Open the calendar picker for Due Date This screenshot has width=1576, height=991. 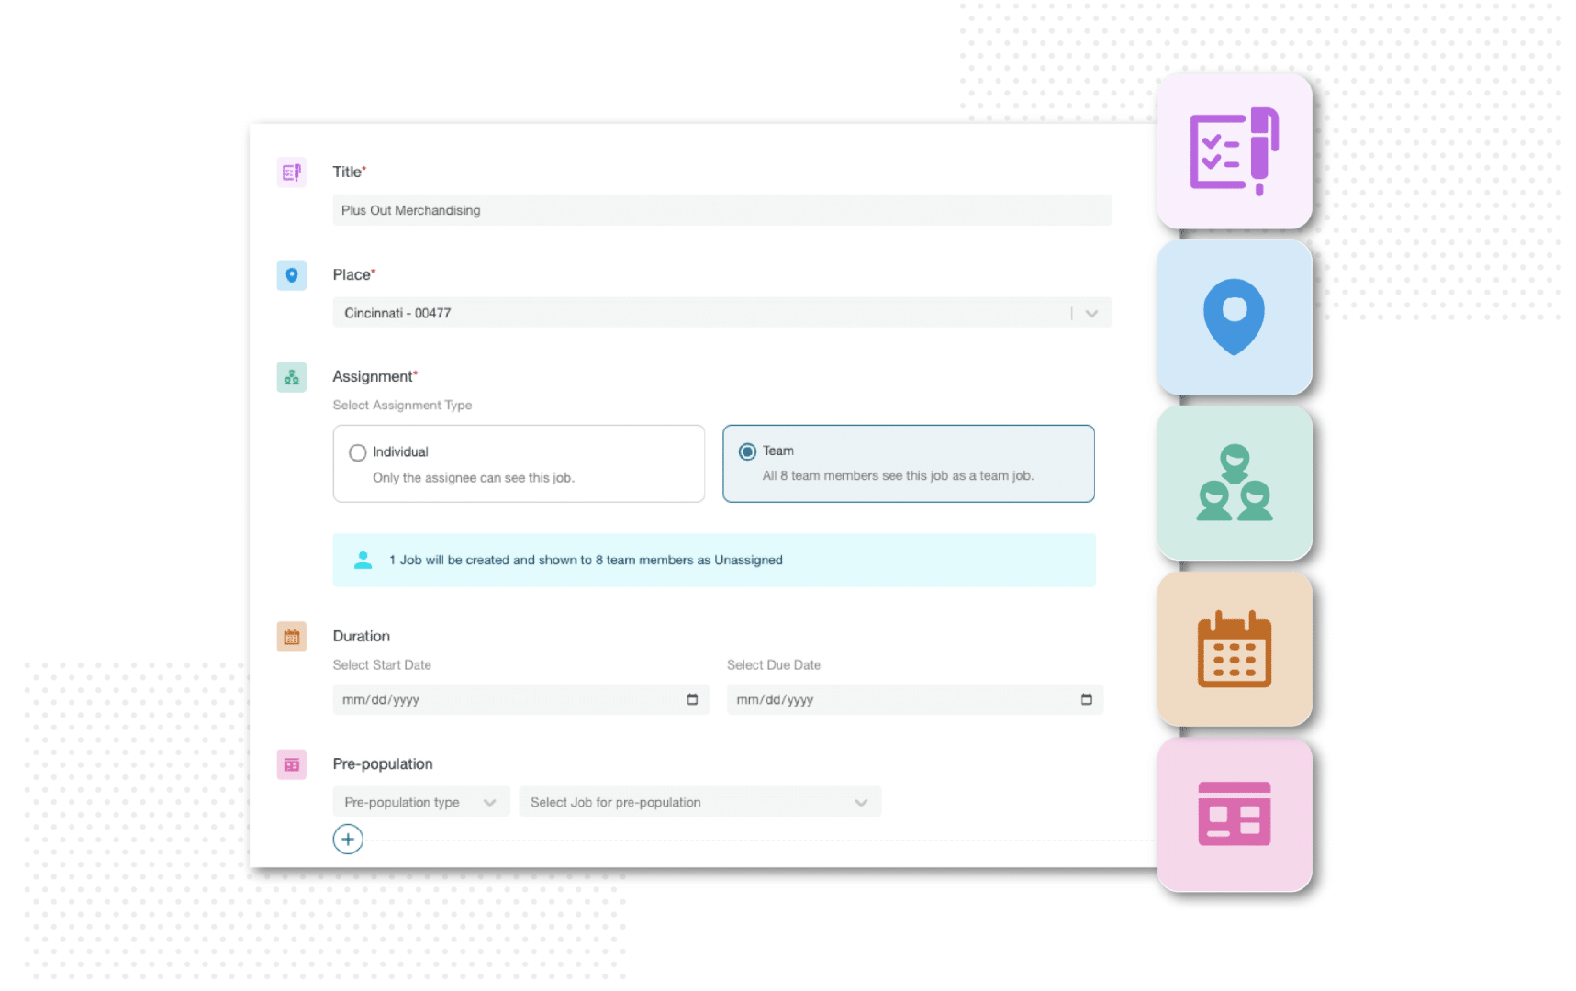click(x=1086, y=700)
